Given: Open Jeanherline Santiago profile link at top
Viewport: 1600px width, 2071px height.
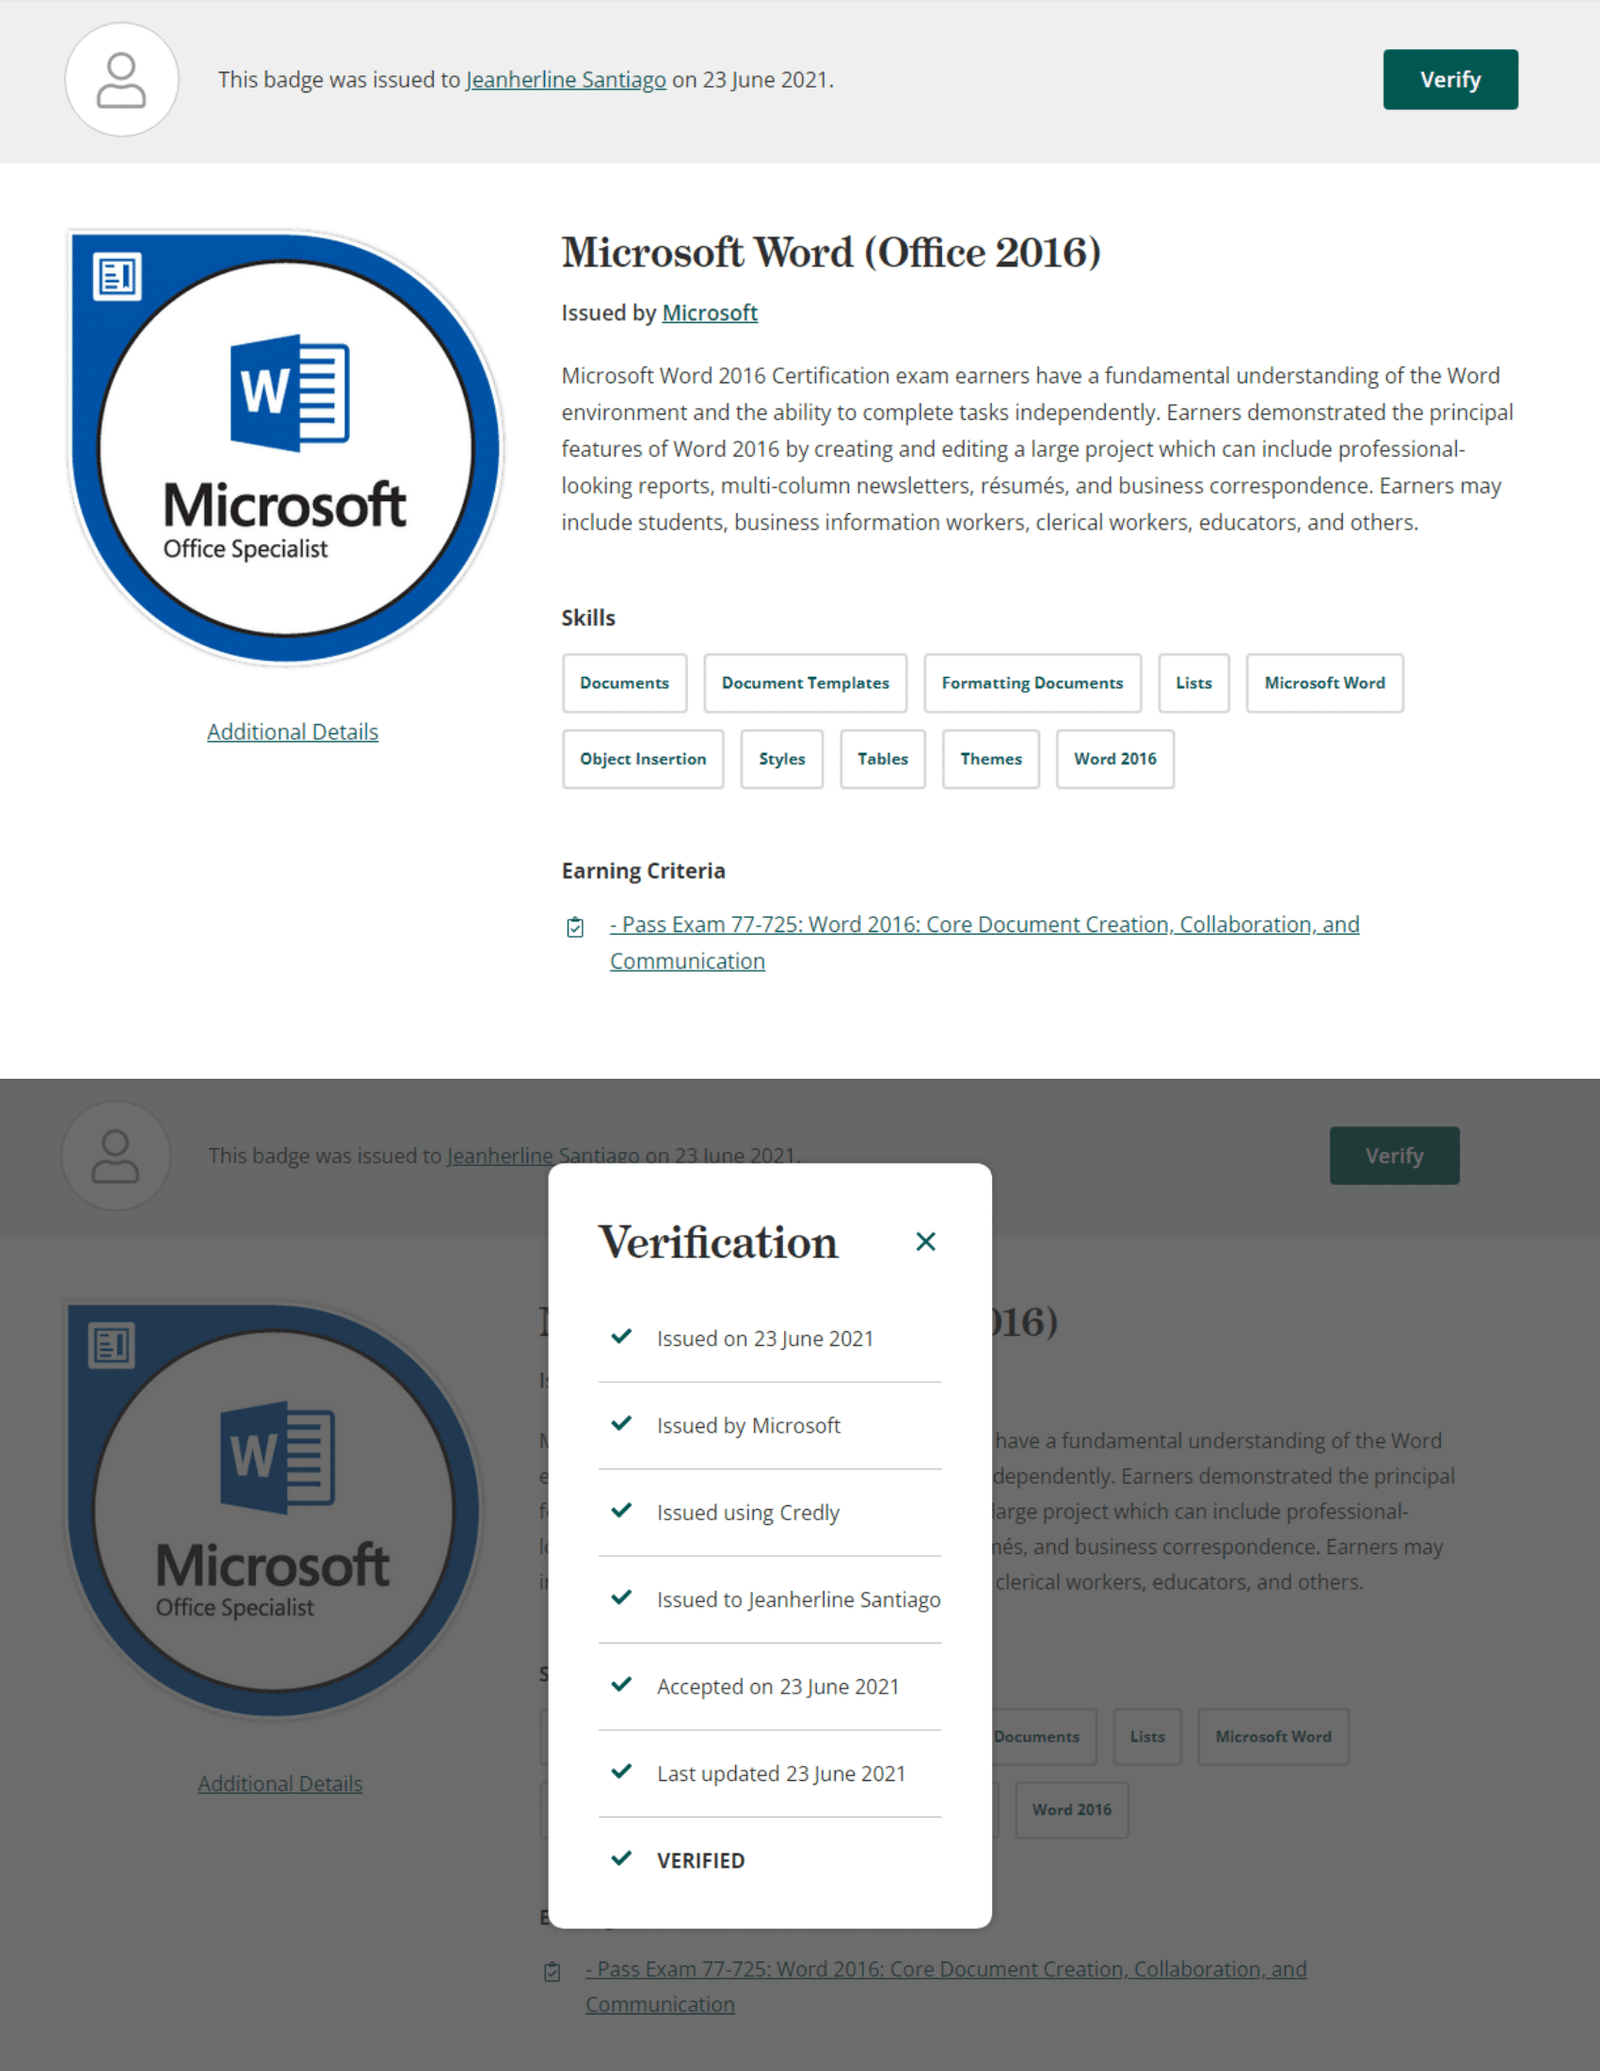Looking at the screenshot, I should (x=565, y=80).
